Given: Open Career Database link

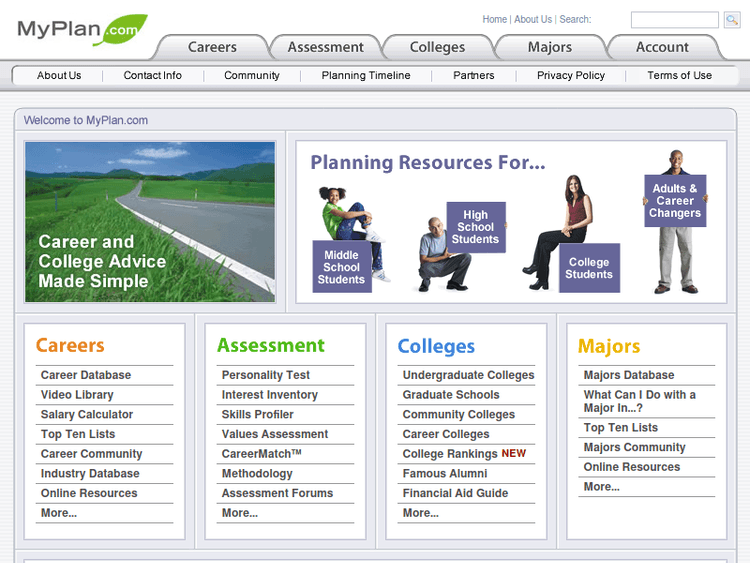Looking at the screenshot, I should click(x=86, y=375).
